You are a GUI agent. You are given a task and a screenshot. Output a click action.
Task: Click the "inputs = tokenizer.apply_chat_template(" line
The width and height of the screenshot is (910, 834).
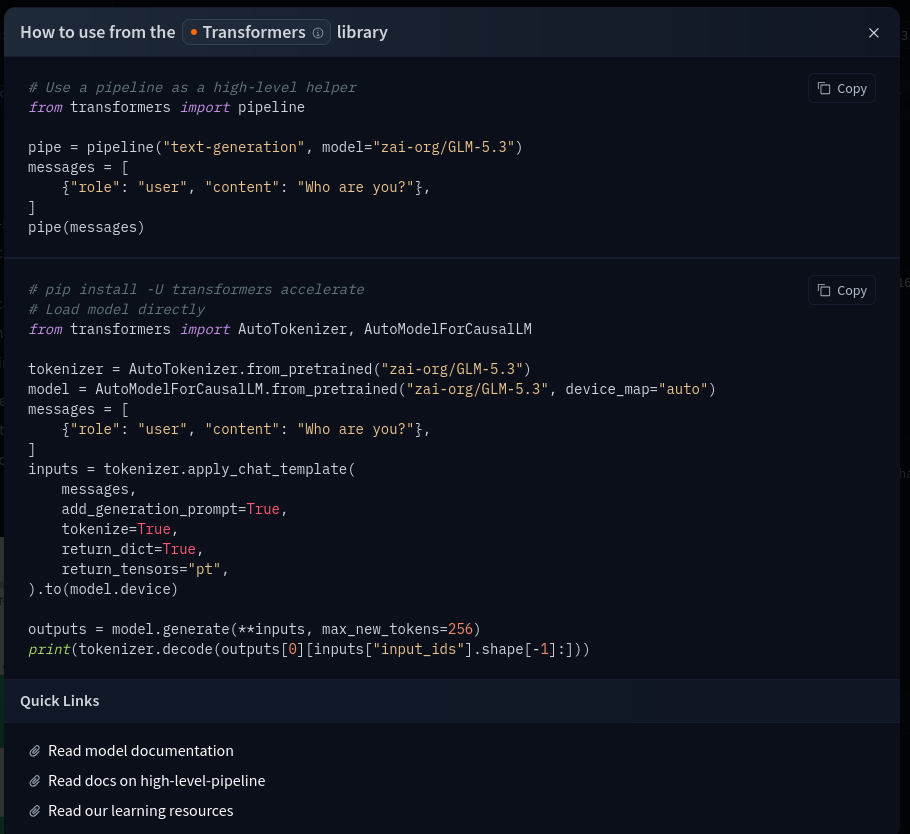point(192,469)
